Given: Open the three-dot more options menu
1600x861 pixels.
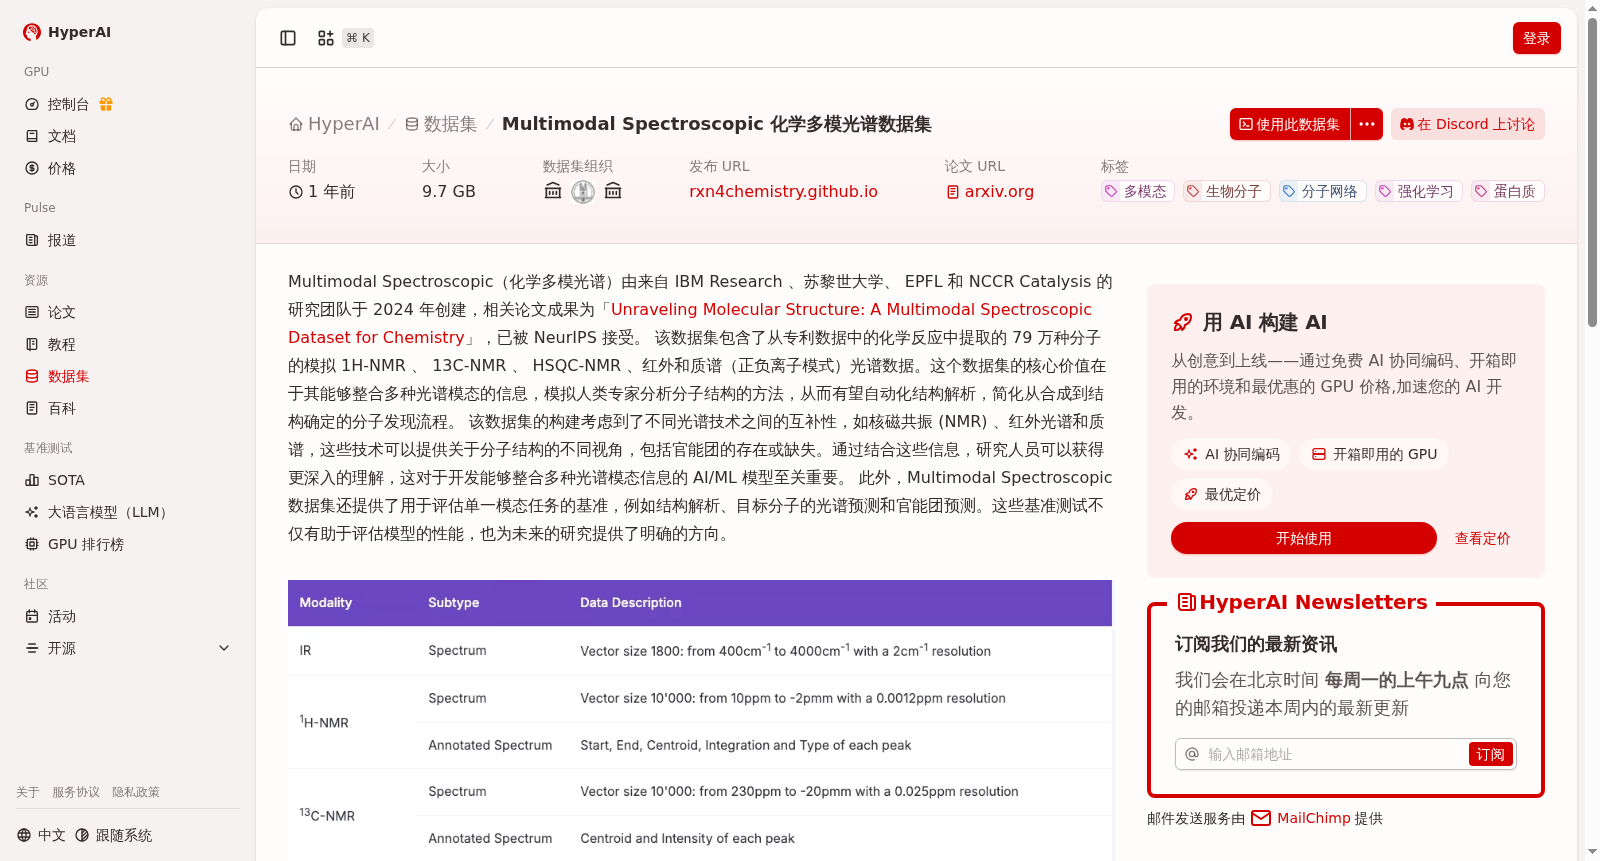Looking at the screenshot, I should 1367,124.
